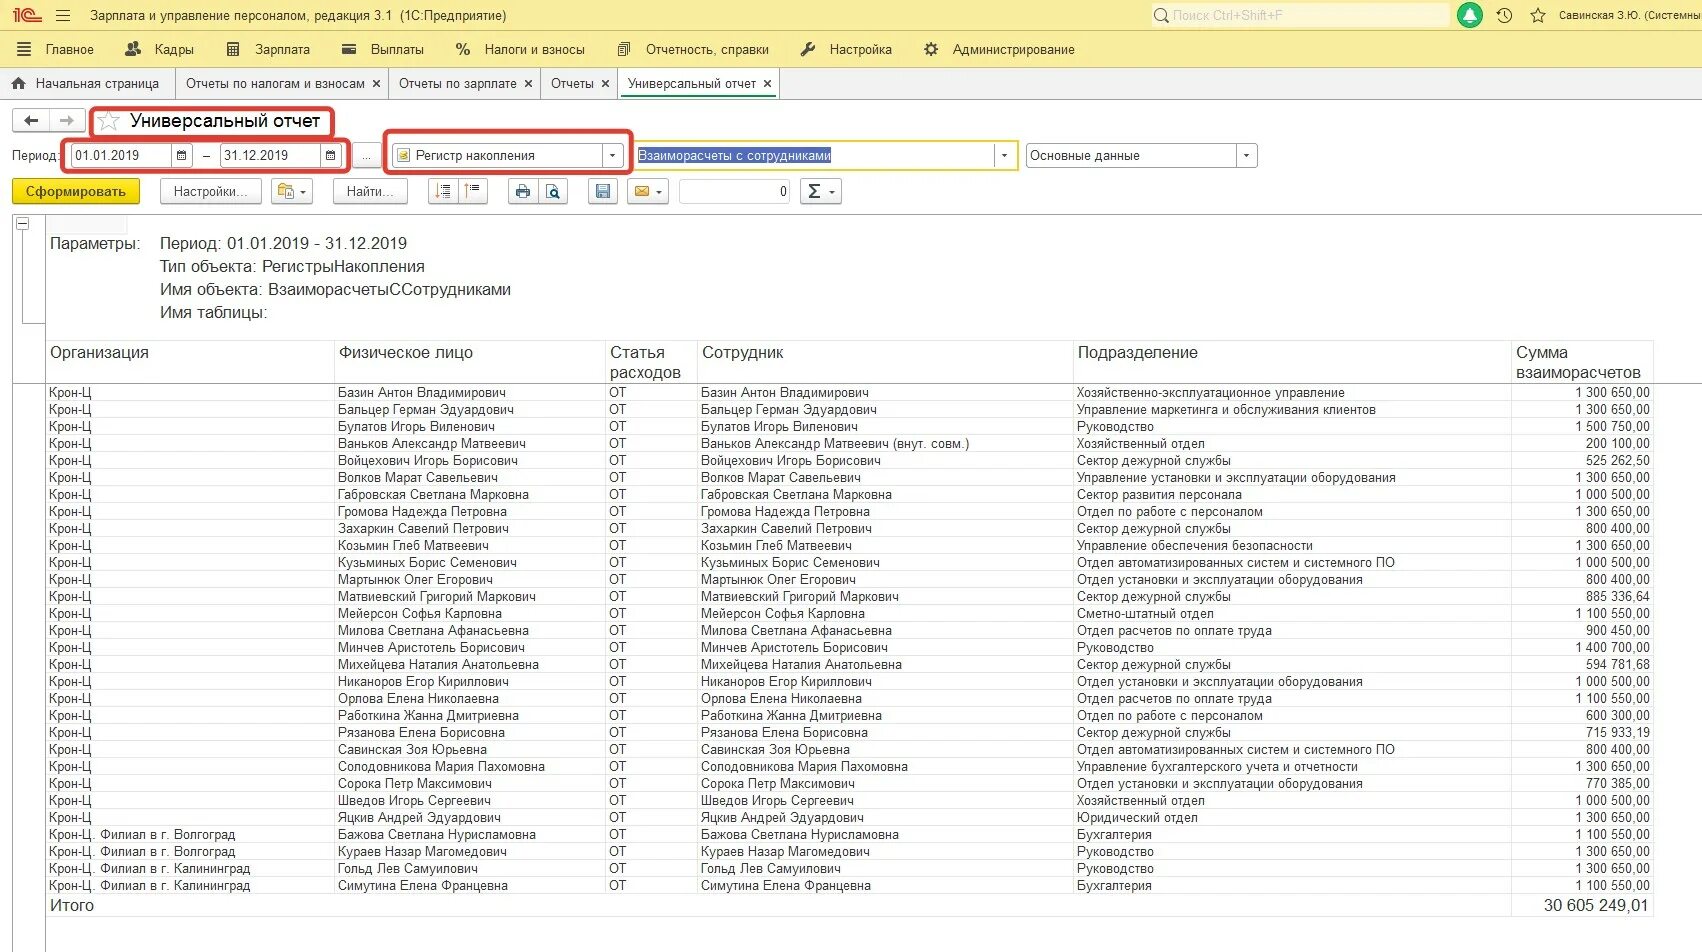Image resolution: width=1702 pixels, height=952 pixels.
Task: Open report Настройки... button
Action: pos(211,191)
